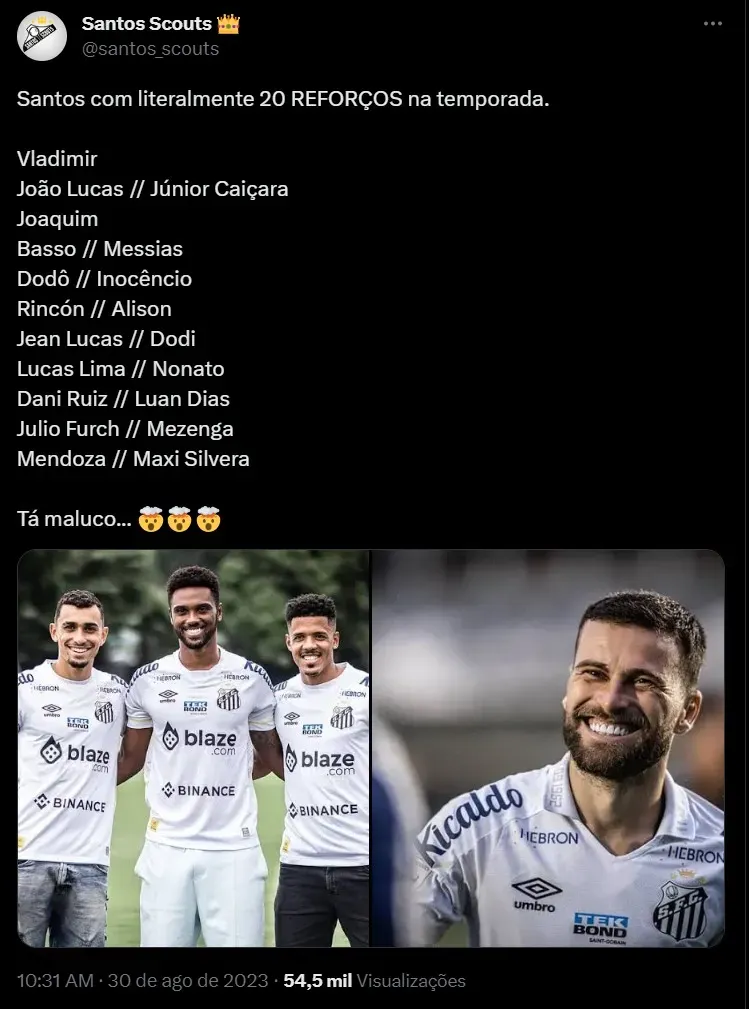Click the Lucas Lima // Nonato line
The height and width of the screenshot is (1009, 749).
121,369
